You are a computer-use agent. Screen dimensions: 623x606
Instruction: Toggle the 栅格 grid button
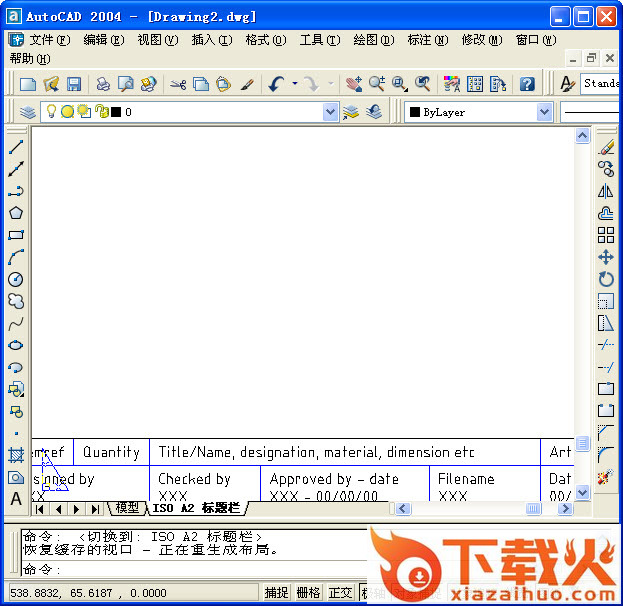(x=308, y=592)
